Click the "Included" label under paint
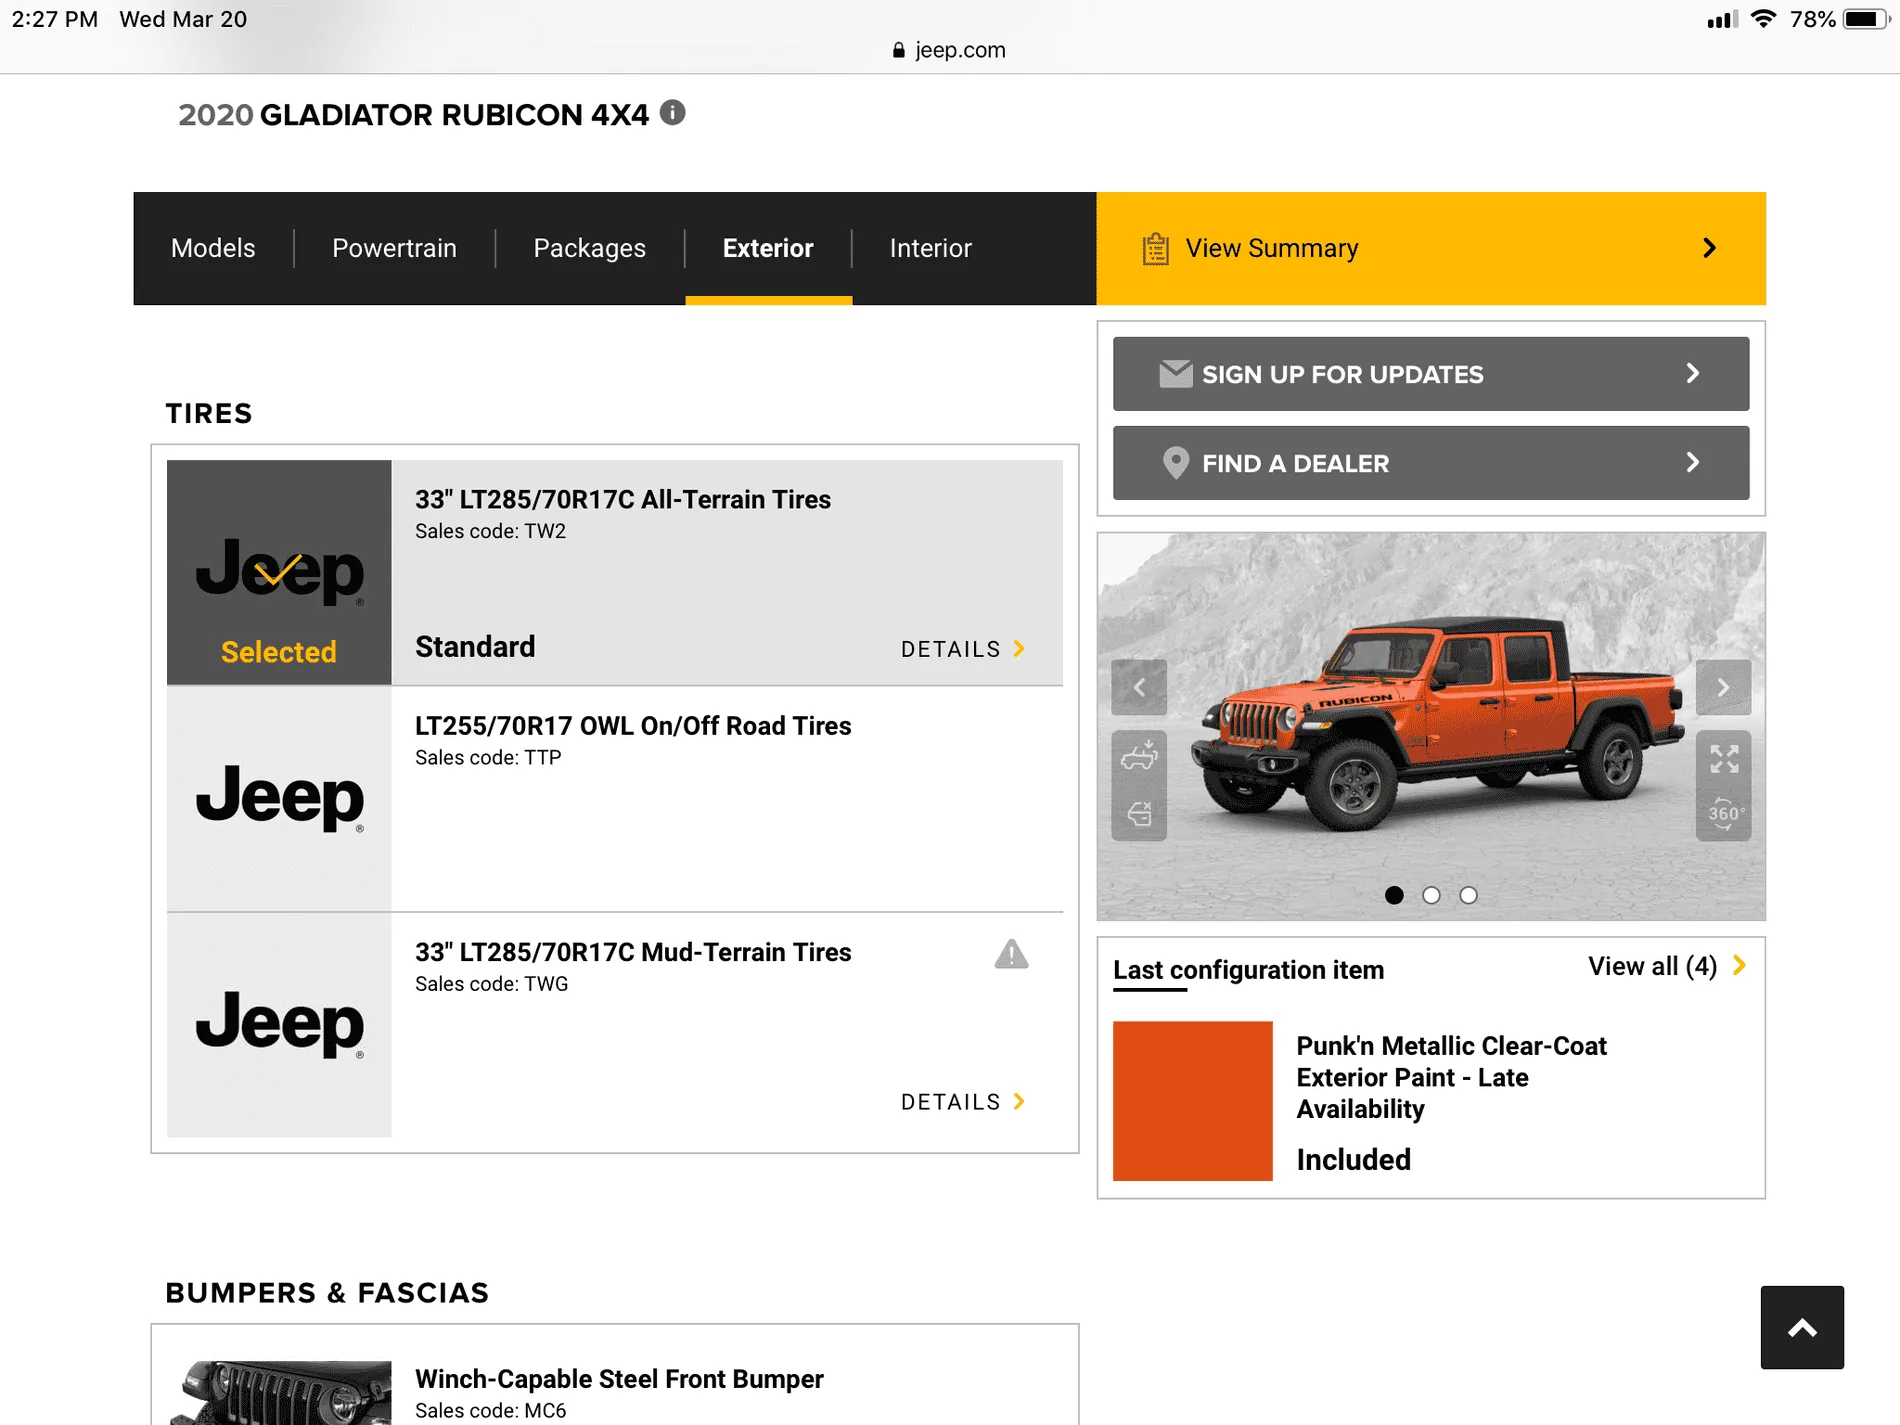The image size is (1900, 1425). coord(1353,1159)
